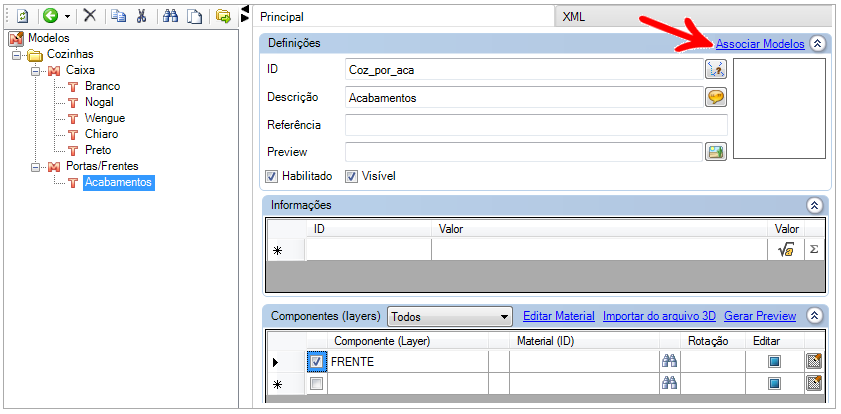Click the ID input field
This screenshot has width=841, height=414.
click(x=524, y=70)
